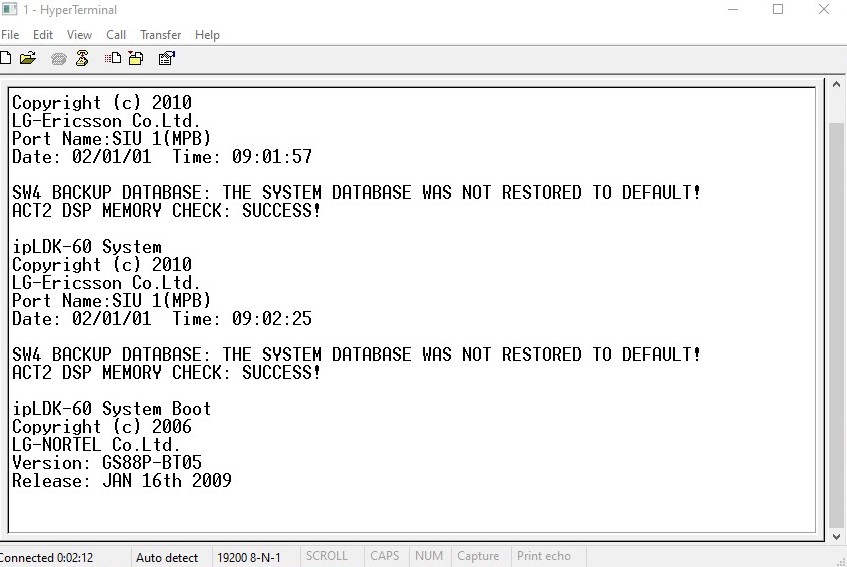Viewport: 847px width, 567px height.
Task: Open the Edit menu
Action: tap(43, 35)
